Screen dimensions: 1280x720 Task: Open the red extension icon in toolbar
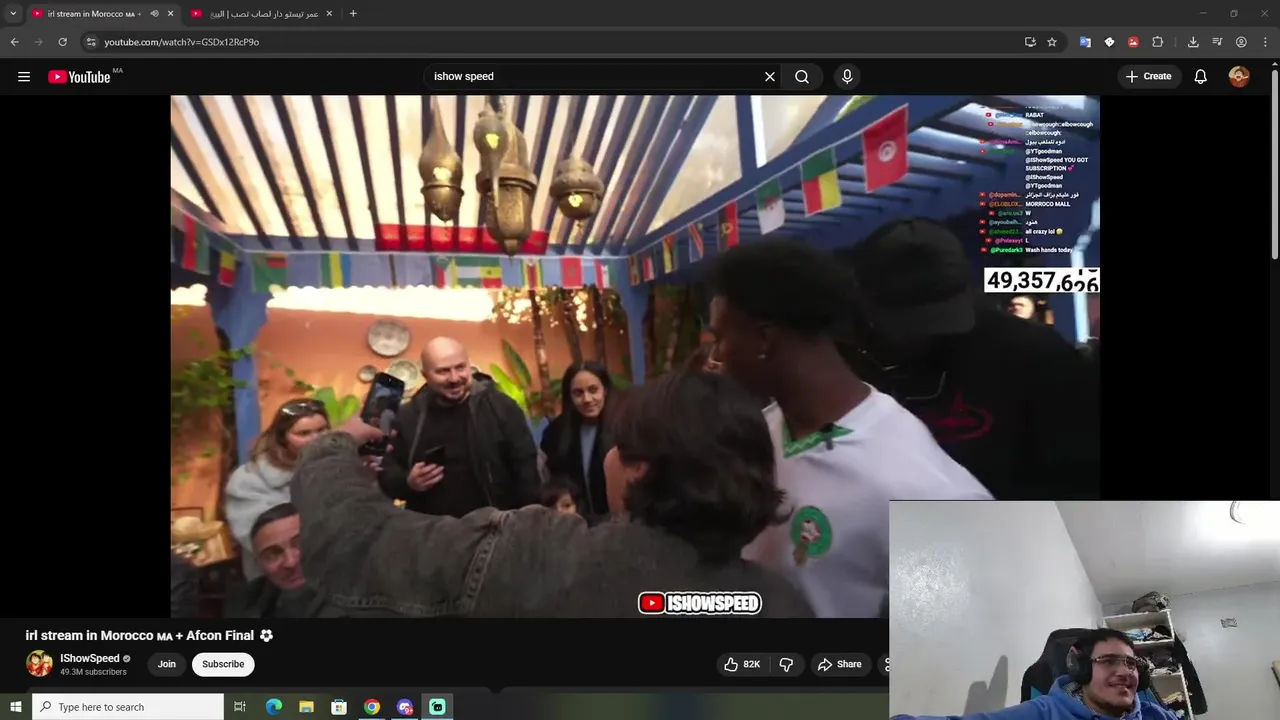1133,42
